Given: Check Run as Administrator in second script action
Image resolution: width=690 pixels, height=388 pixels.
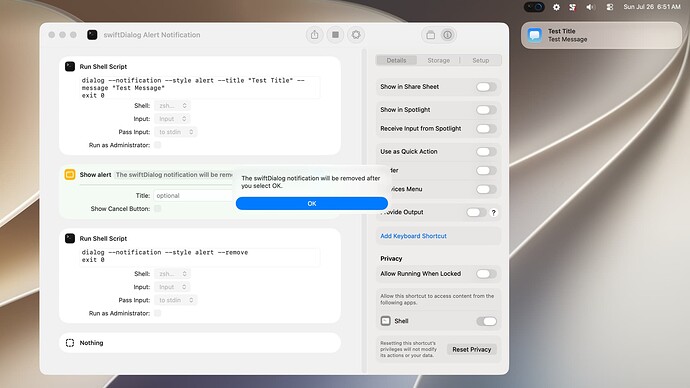Looking at the screenshot, I should point(158,313).
